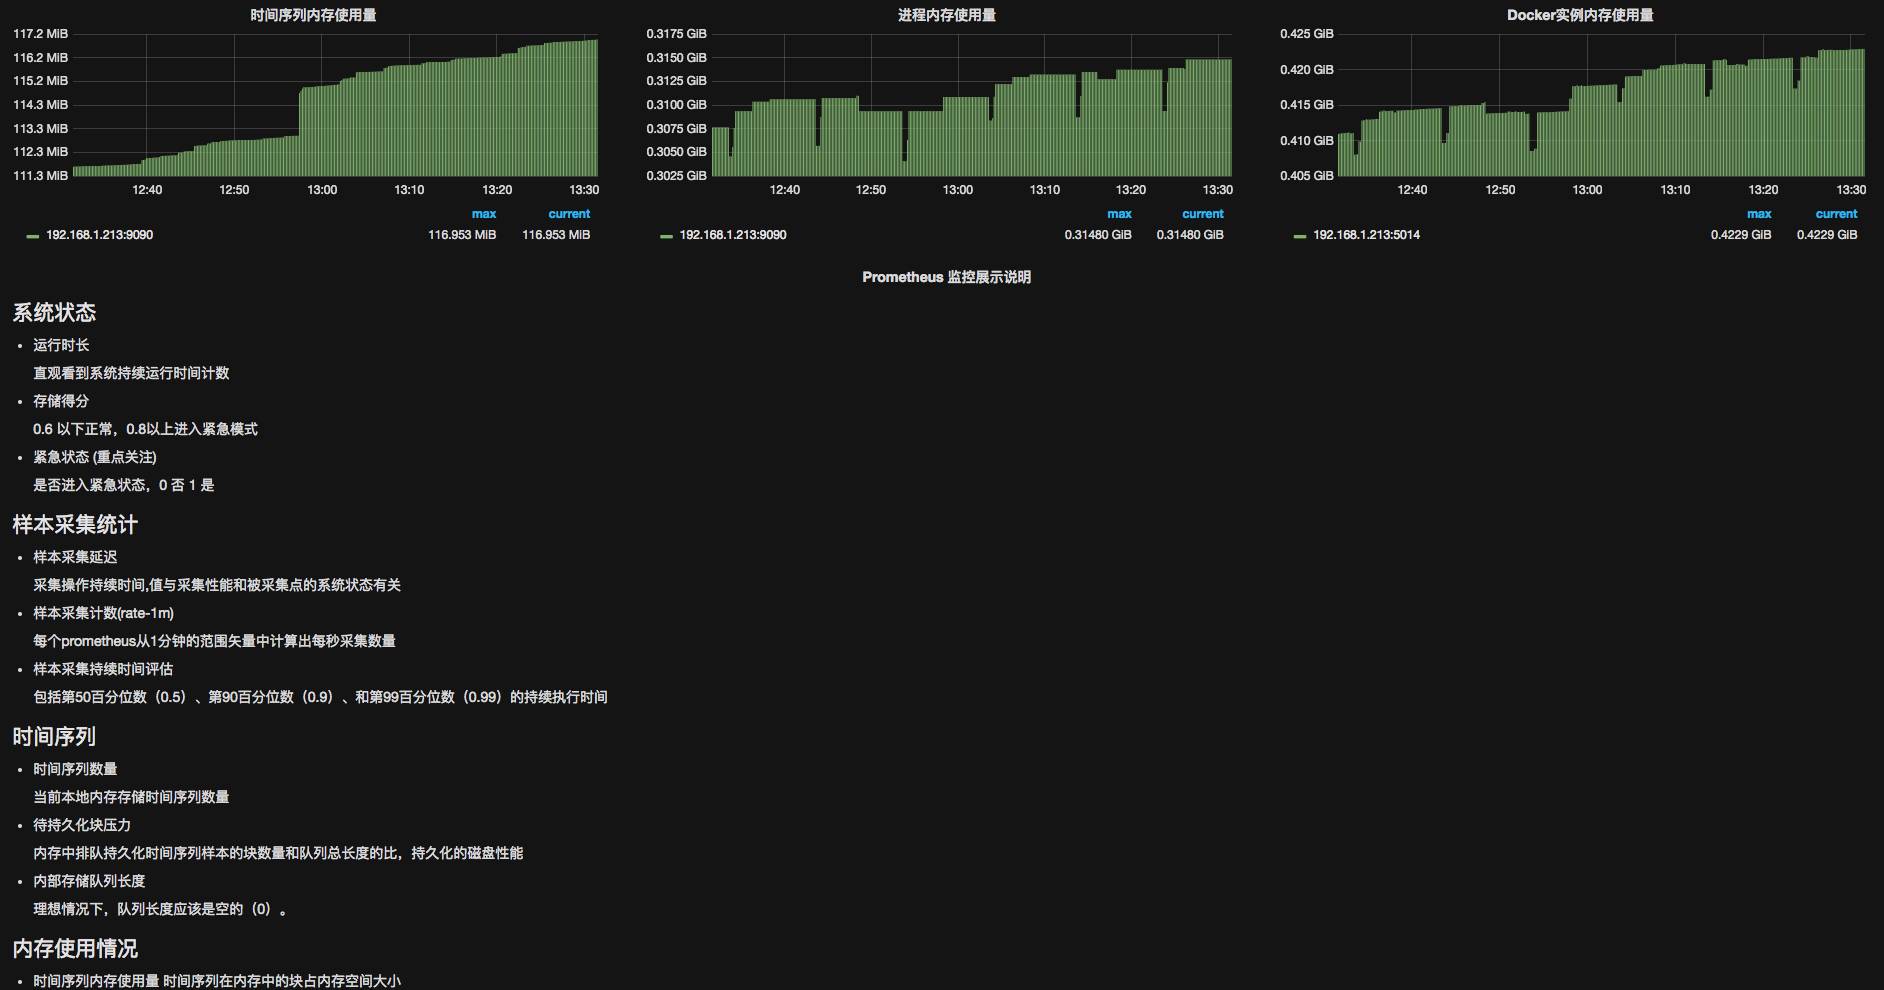
Task: Click the 内部存储队列长度 bullet item
Action: 89,881
